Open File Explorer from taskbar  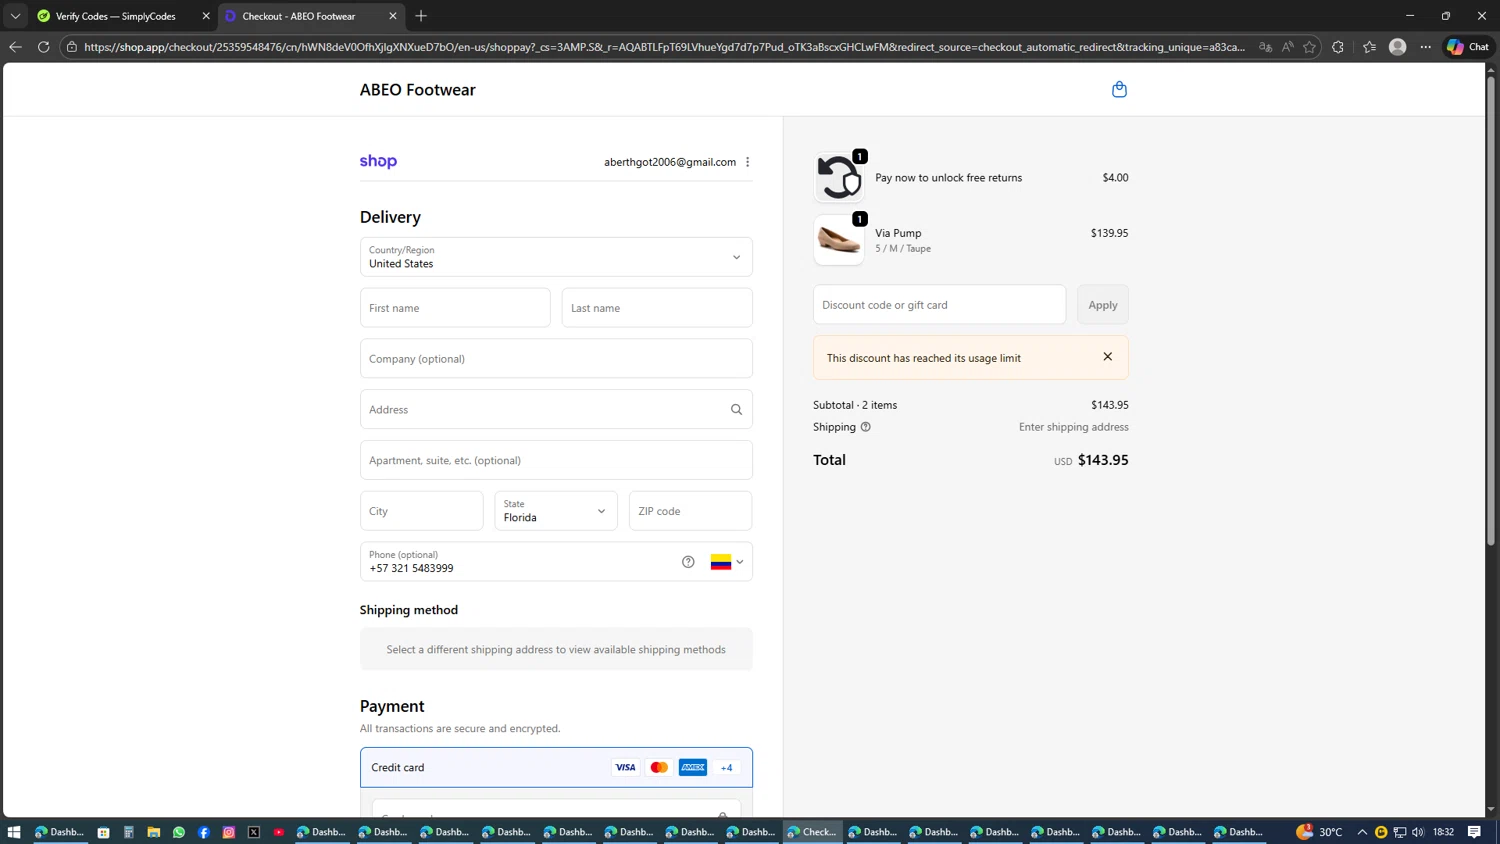pyautogui.click(x=153, y=832)
